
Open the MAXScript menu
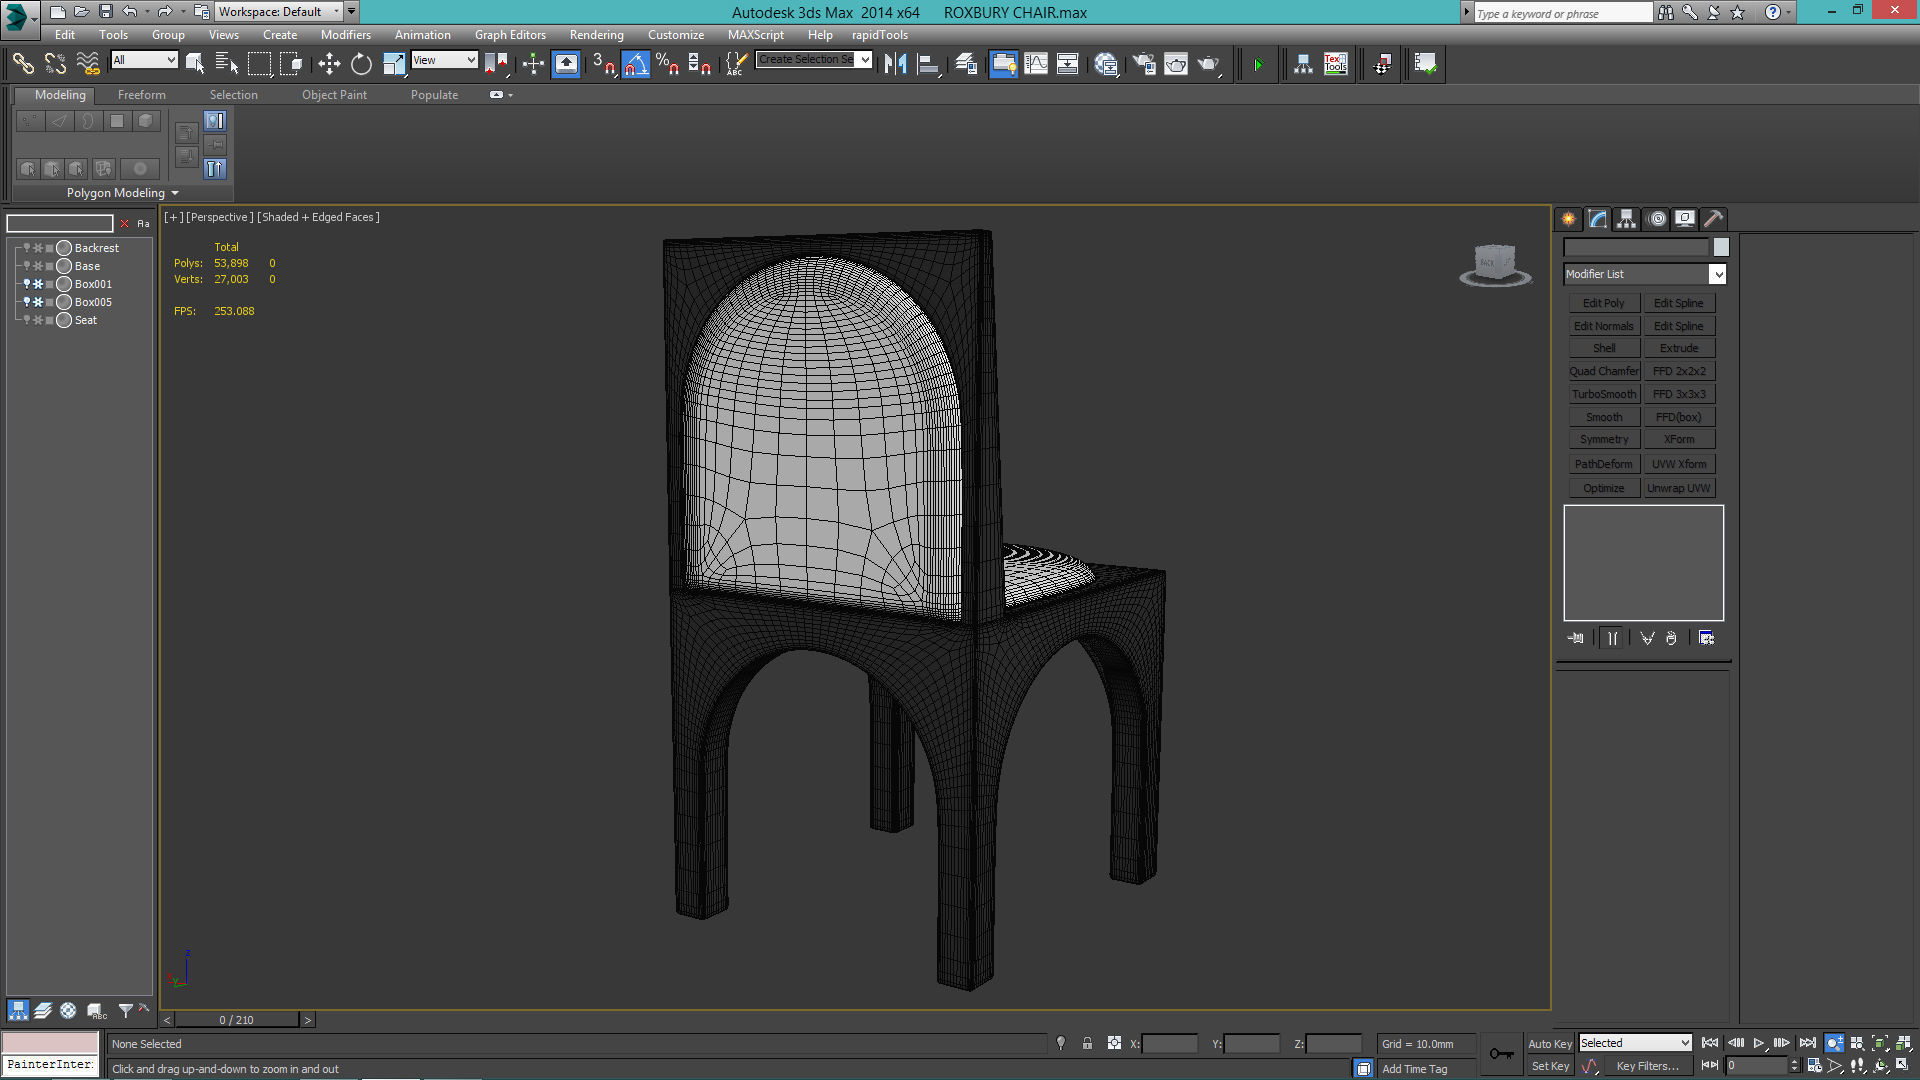point(756,35)
